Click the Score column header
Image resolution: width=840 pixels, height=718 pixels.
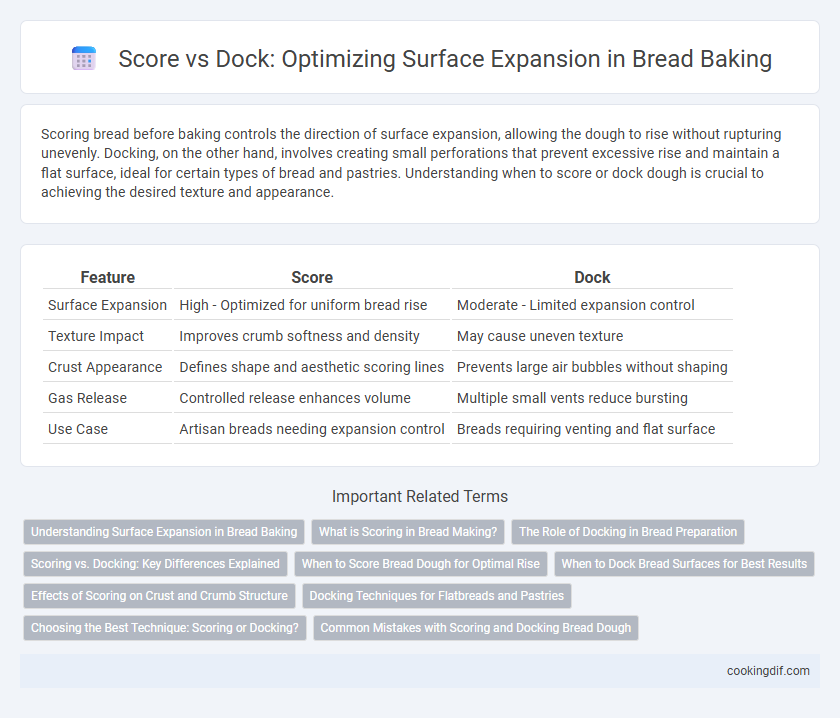point(312,277)
